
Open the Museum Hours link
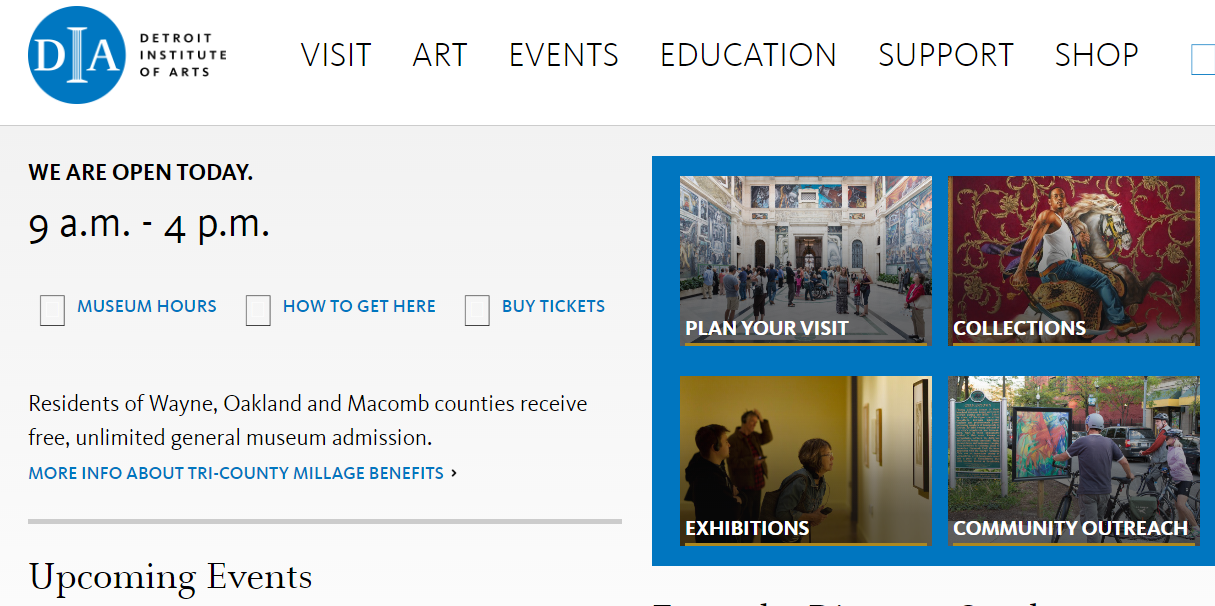(x=147, y=307)
